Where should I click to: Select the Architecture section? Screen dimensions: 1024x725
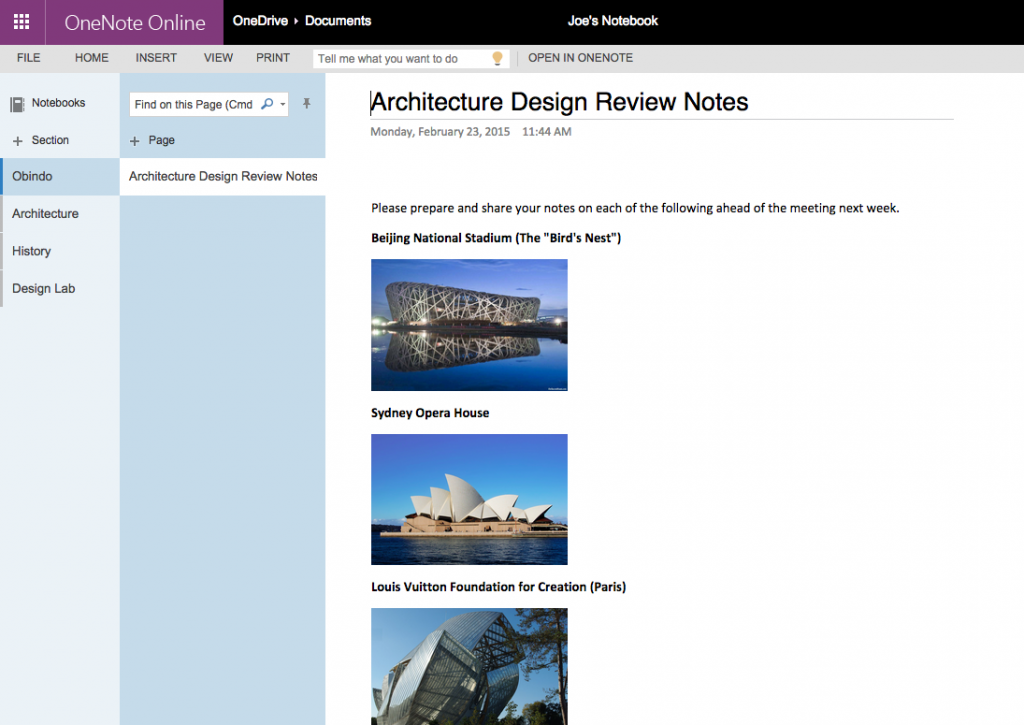pyautogui.click(x=45, y=214)
